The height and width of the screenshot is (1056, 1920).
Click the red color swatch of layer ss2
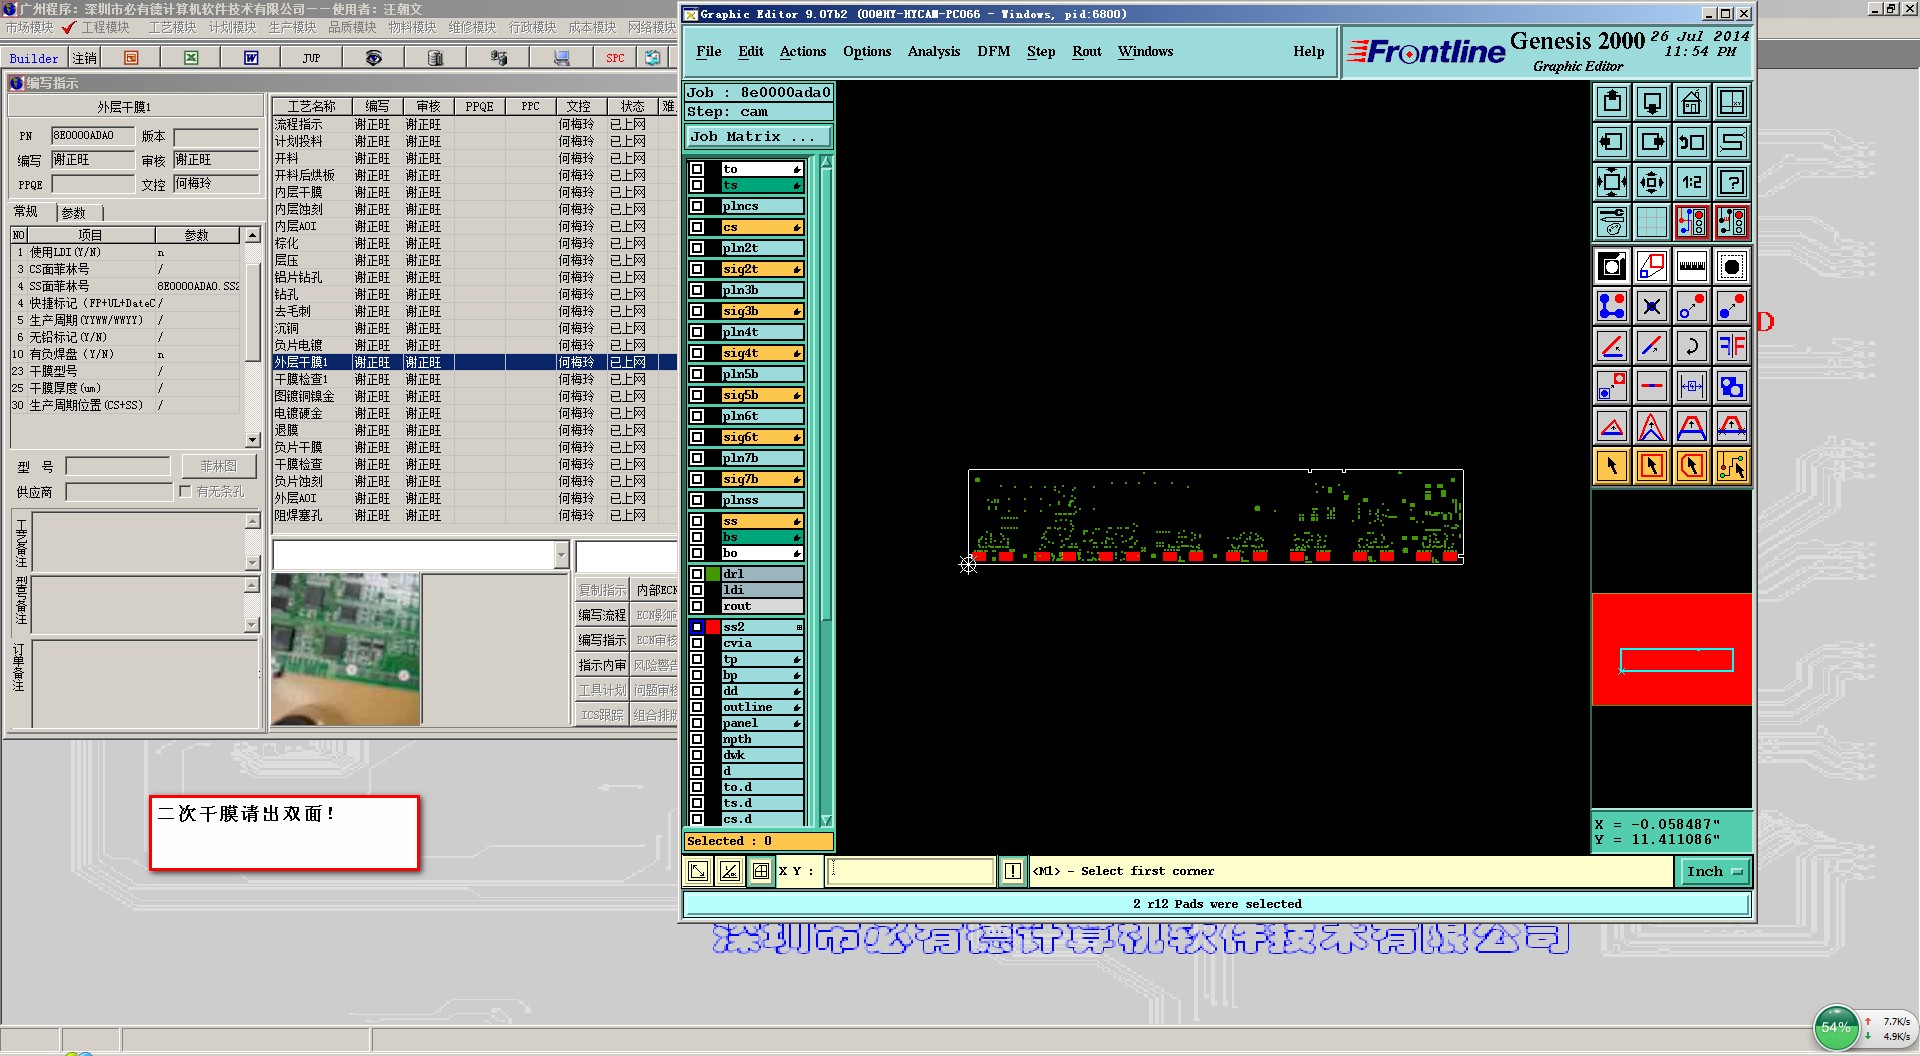[x=713, y=627]
